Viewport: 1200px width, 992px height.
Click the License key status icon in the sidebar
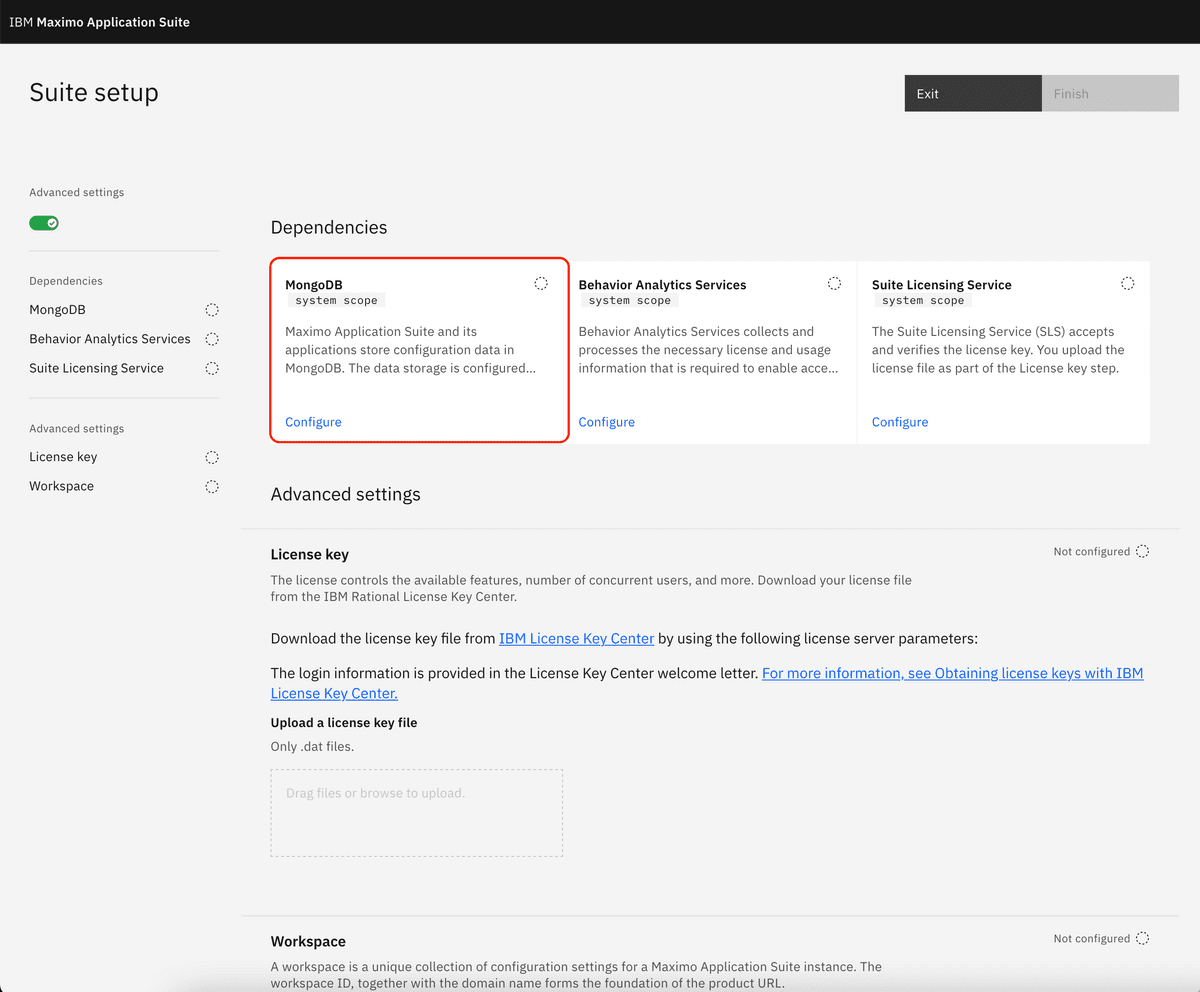(x=211, y=457)
